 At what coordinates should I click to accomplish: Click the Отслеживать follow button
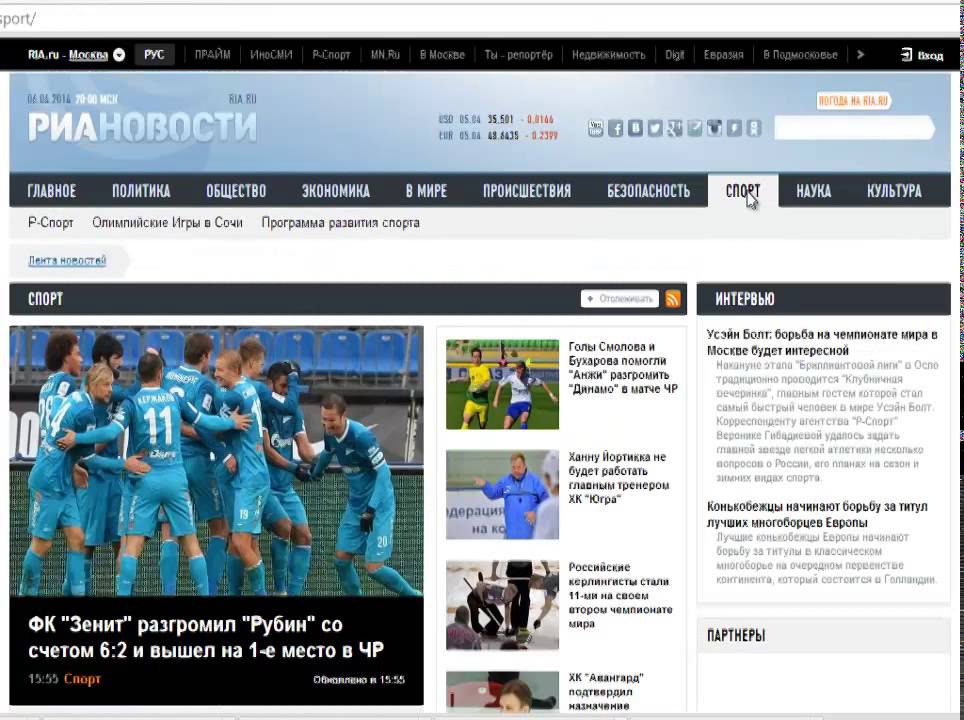[620, 299]
